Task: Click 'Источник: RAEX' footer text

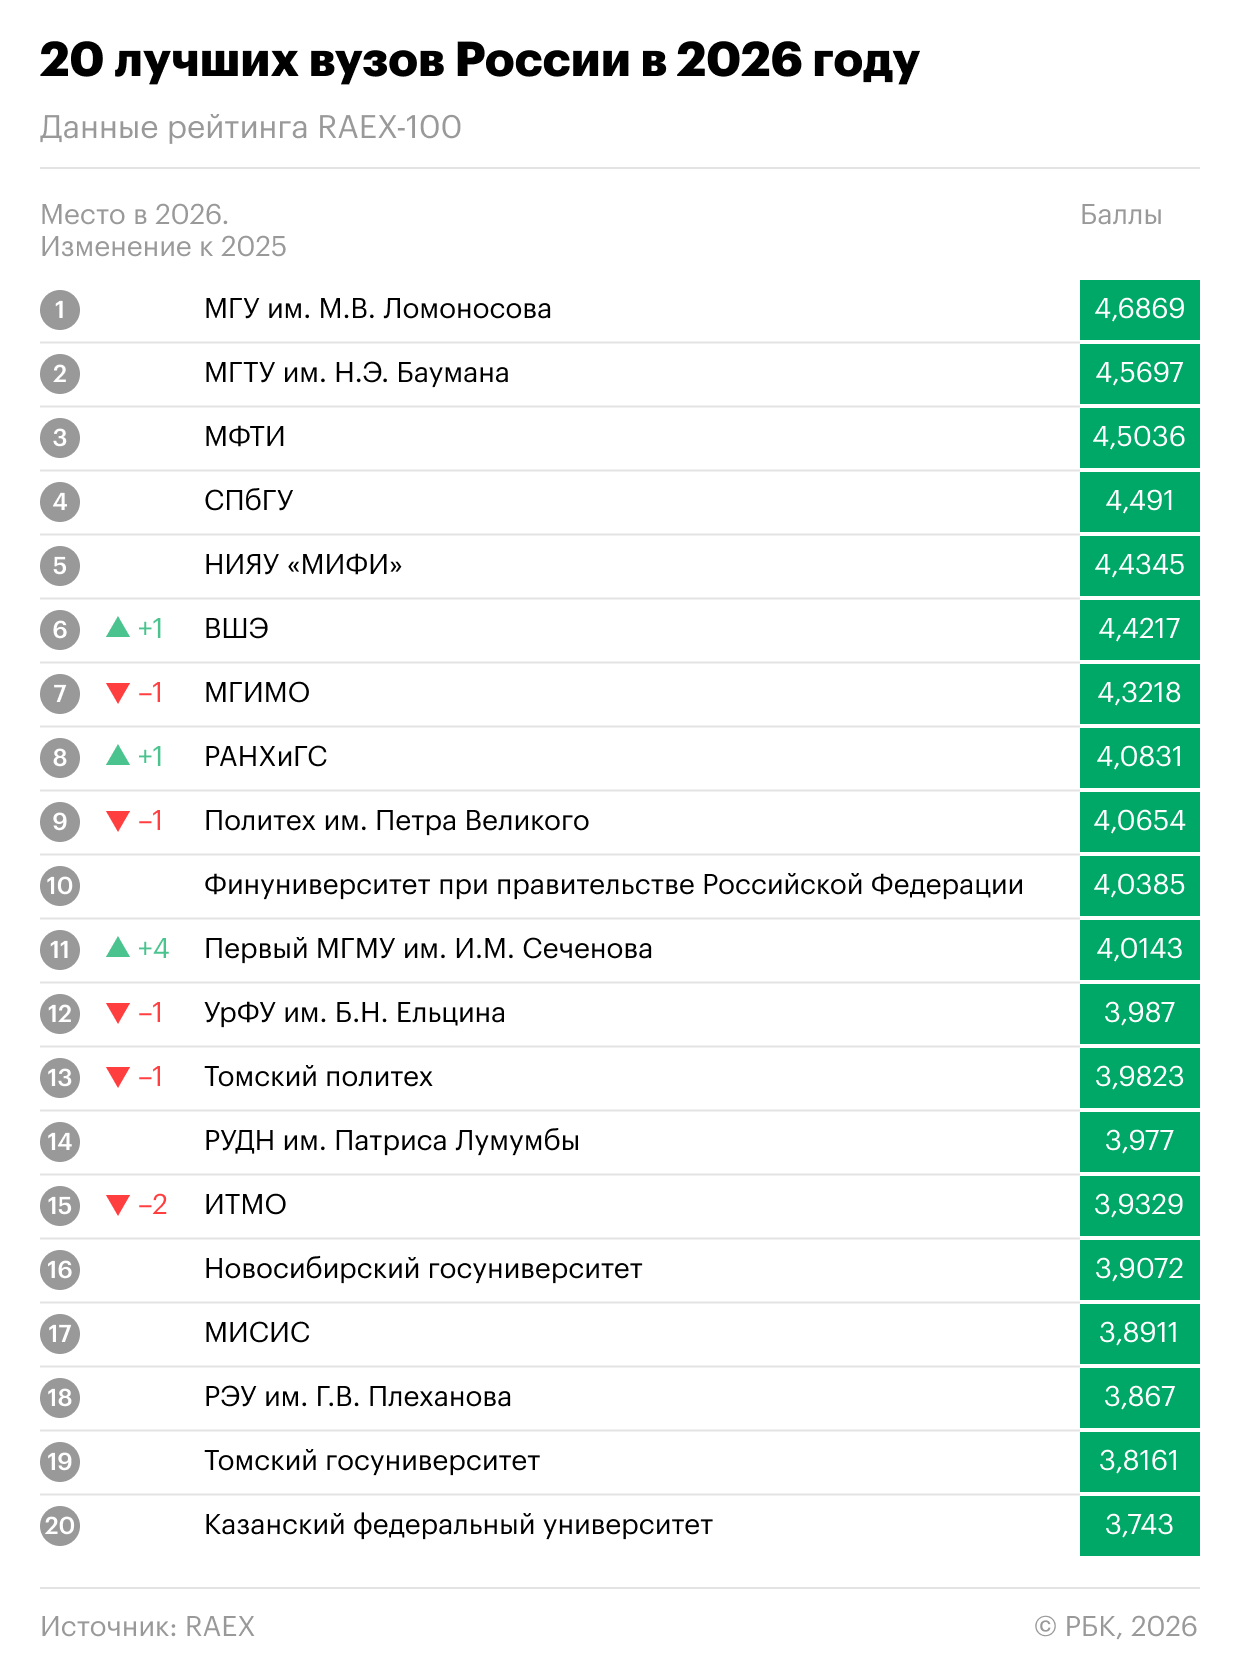Action: [x=148, y=1627]
